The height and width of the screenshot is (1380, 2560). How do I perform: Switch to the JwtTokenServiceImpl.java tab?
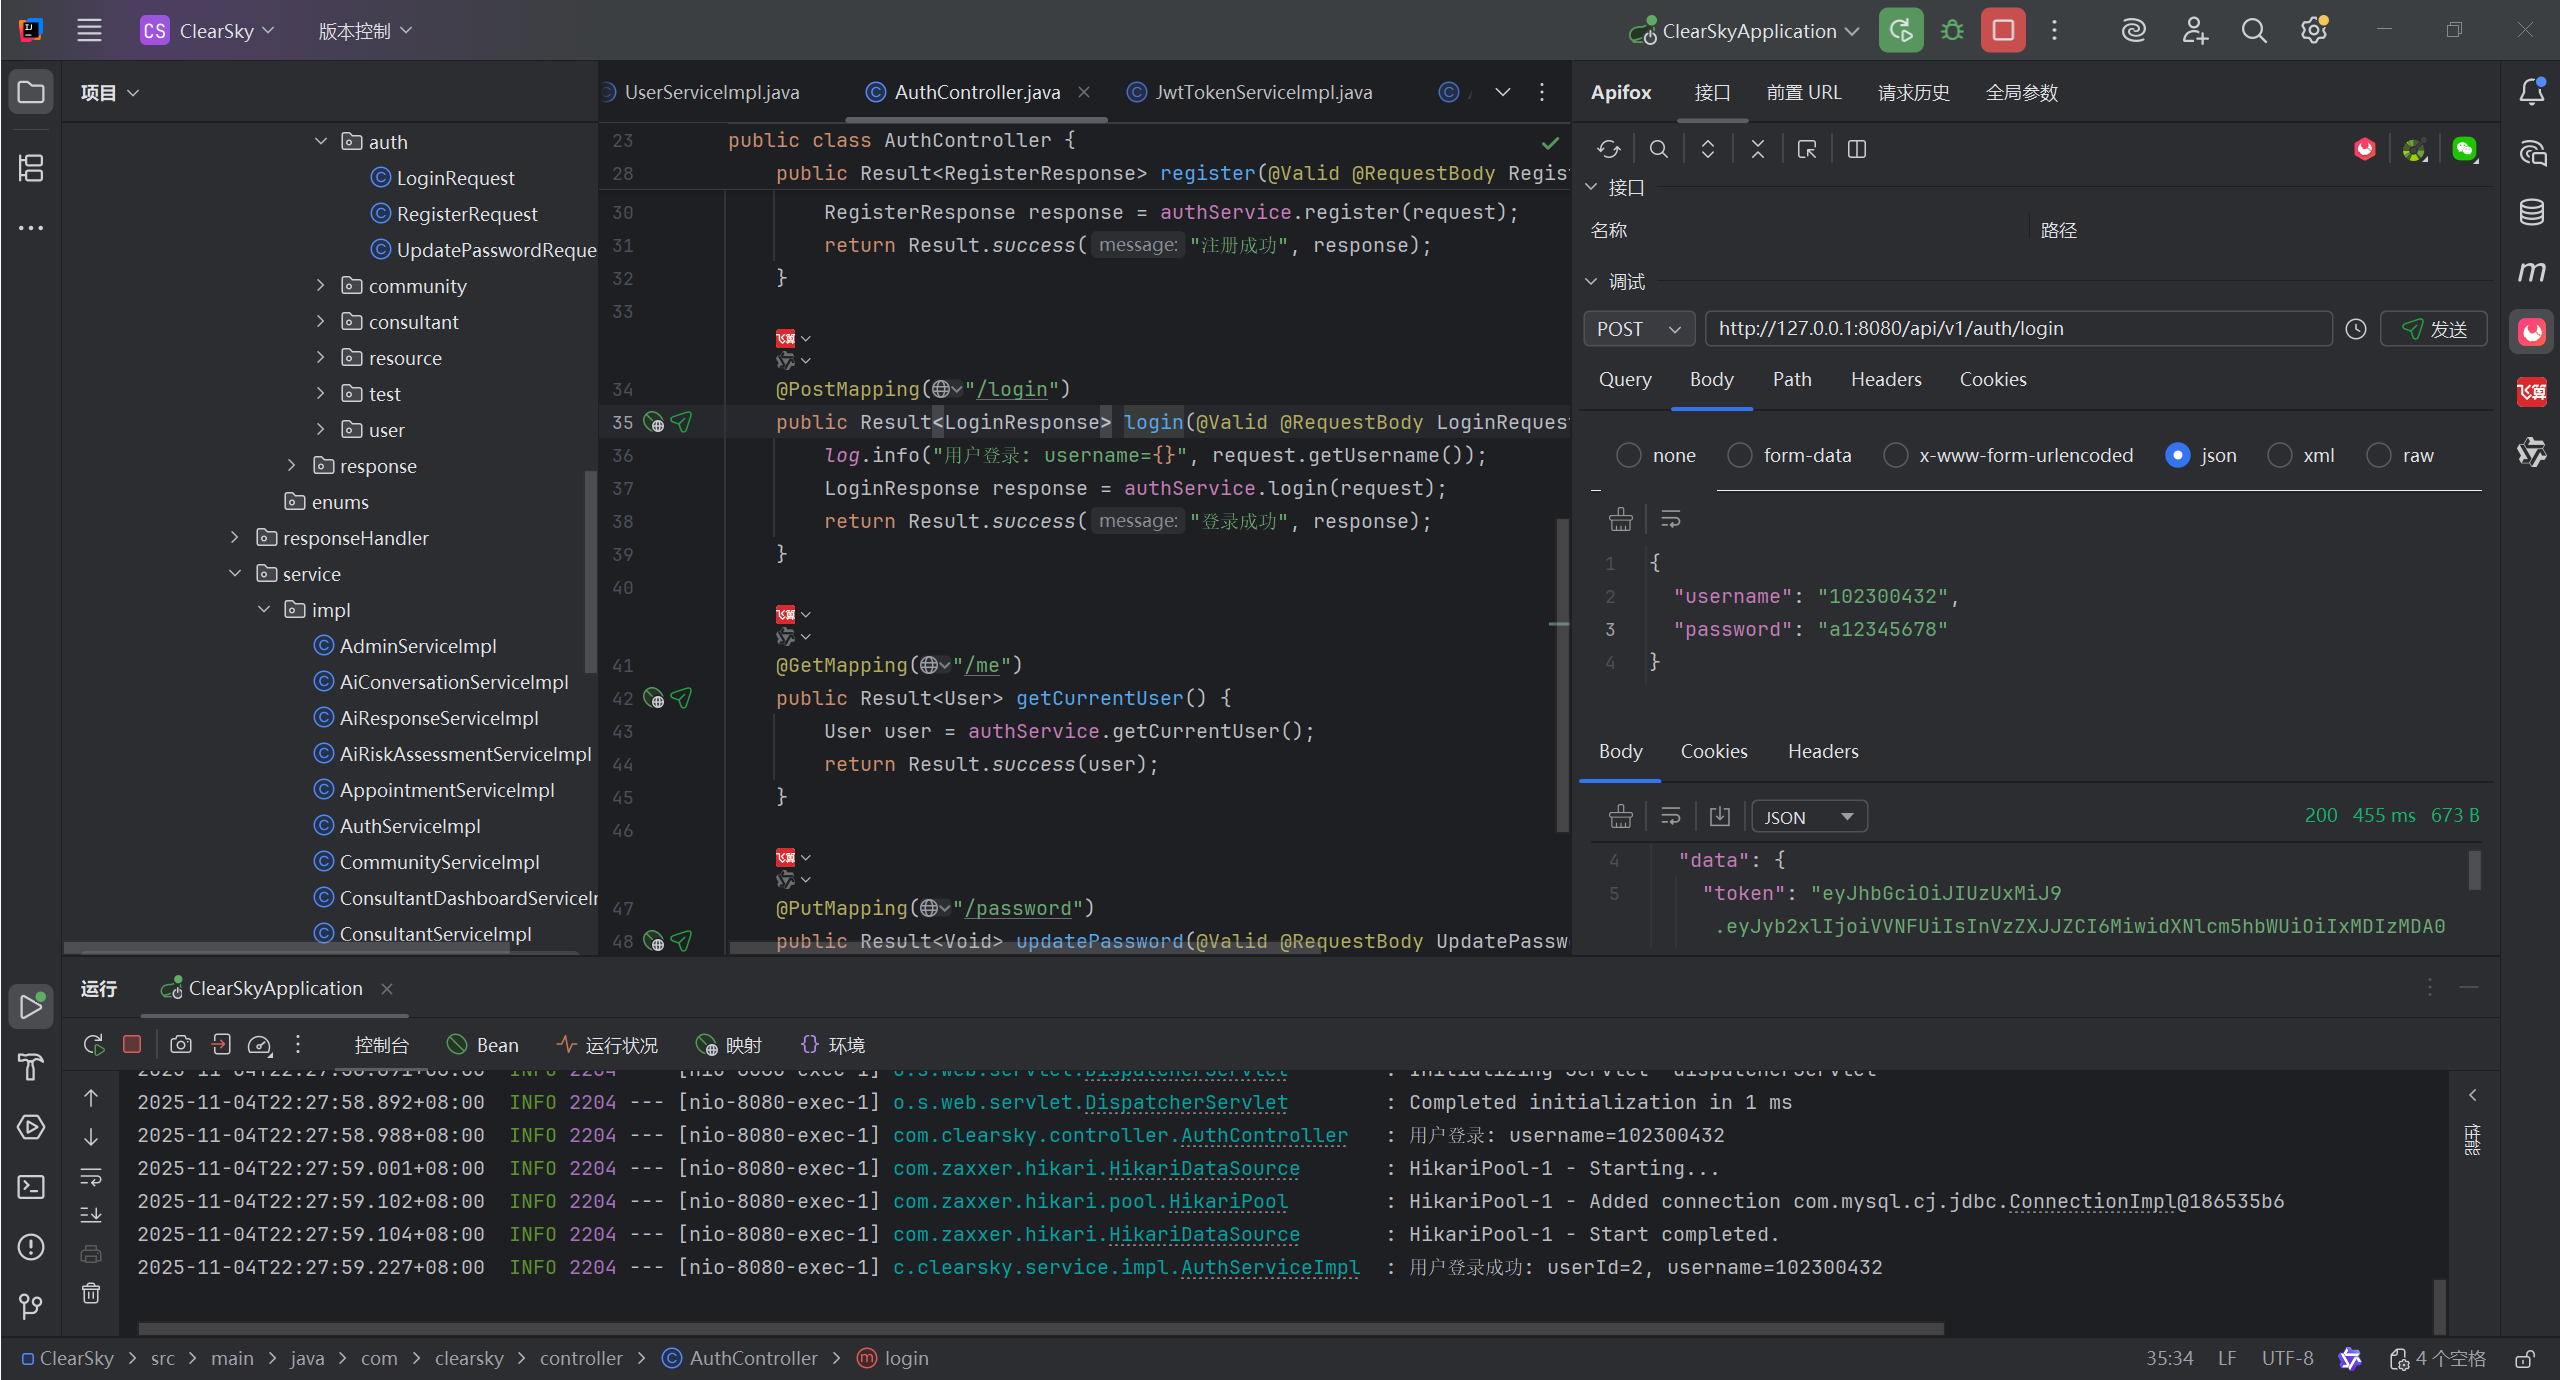[x=1263, y=92]
